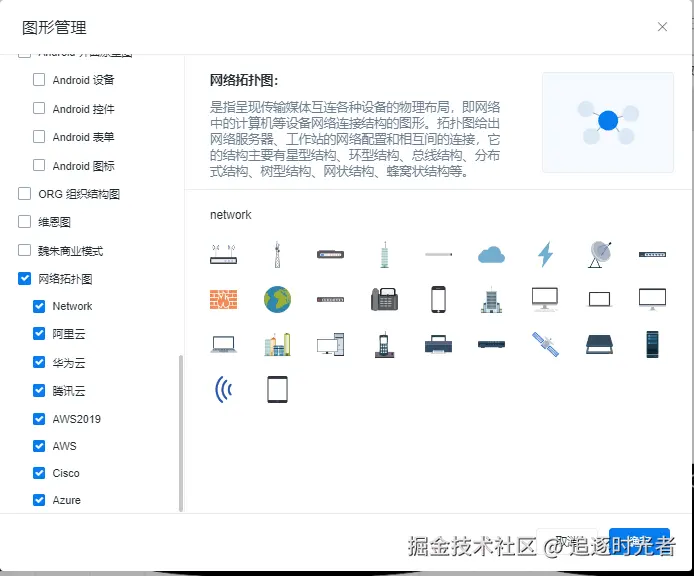Select the radio tower icon

(277, 255)
